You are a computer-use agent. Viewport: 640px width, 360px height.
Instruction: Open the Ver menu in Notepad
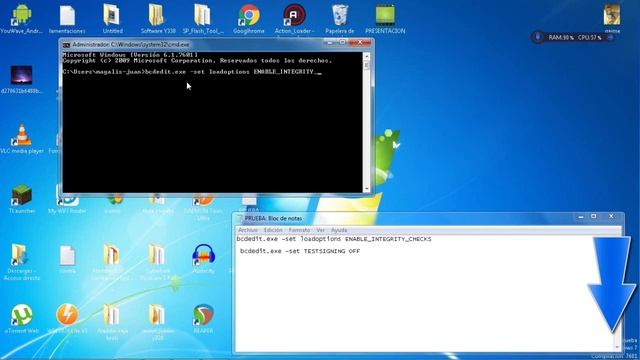point(320,230)
